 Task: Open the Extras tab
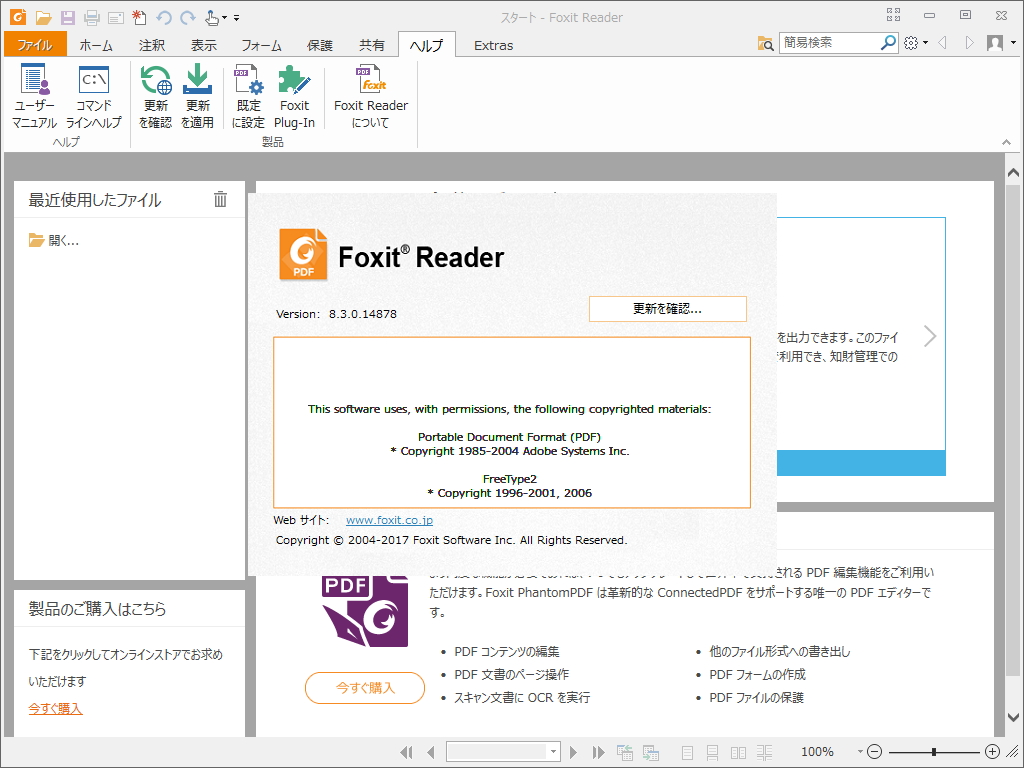point(495,44)
